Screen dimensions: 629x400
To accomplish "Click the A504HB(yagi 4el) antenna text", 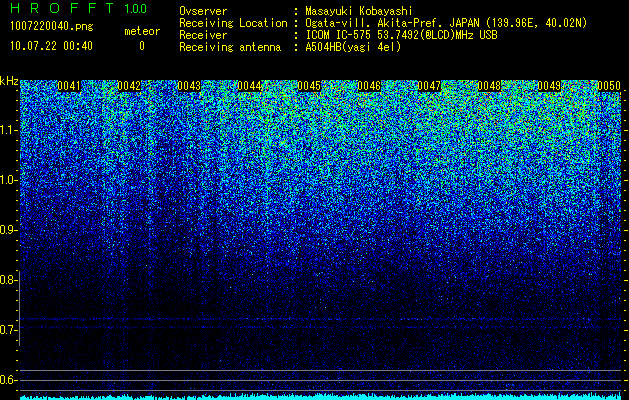I will coord(353,47).
